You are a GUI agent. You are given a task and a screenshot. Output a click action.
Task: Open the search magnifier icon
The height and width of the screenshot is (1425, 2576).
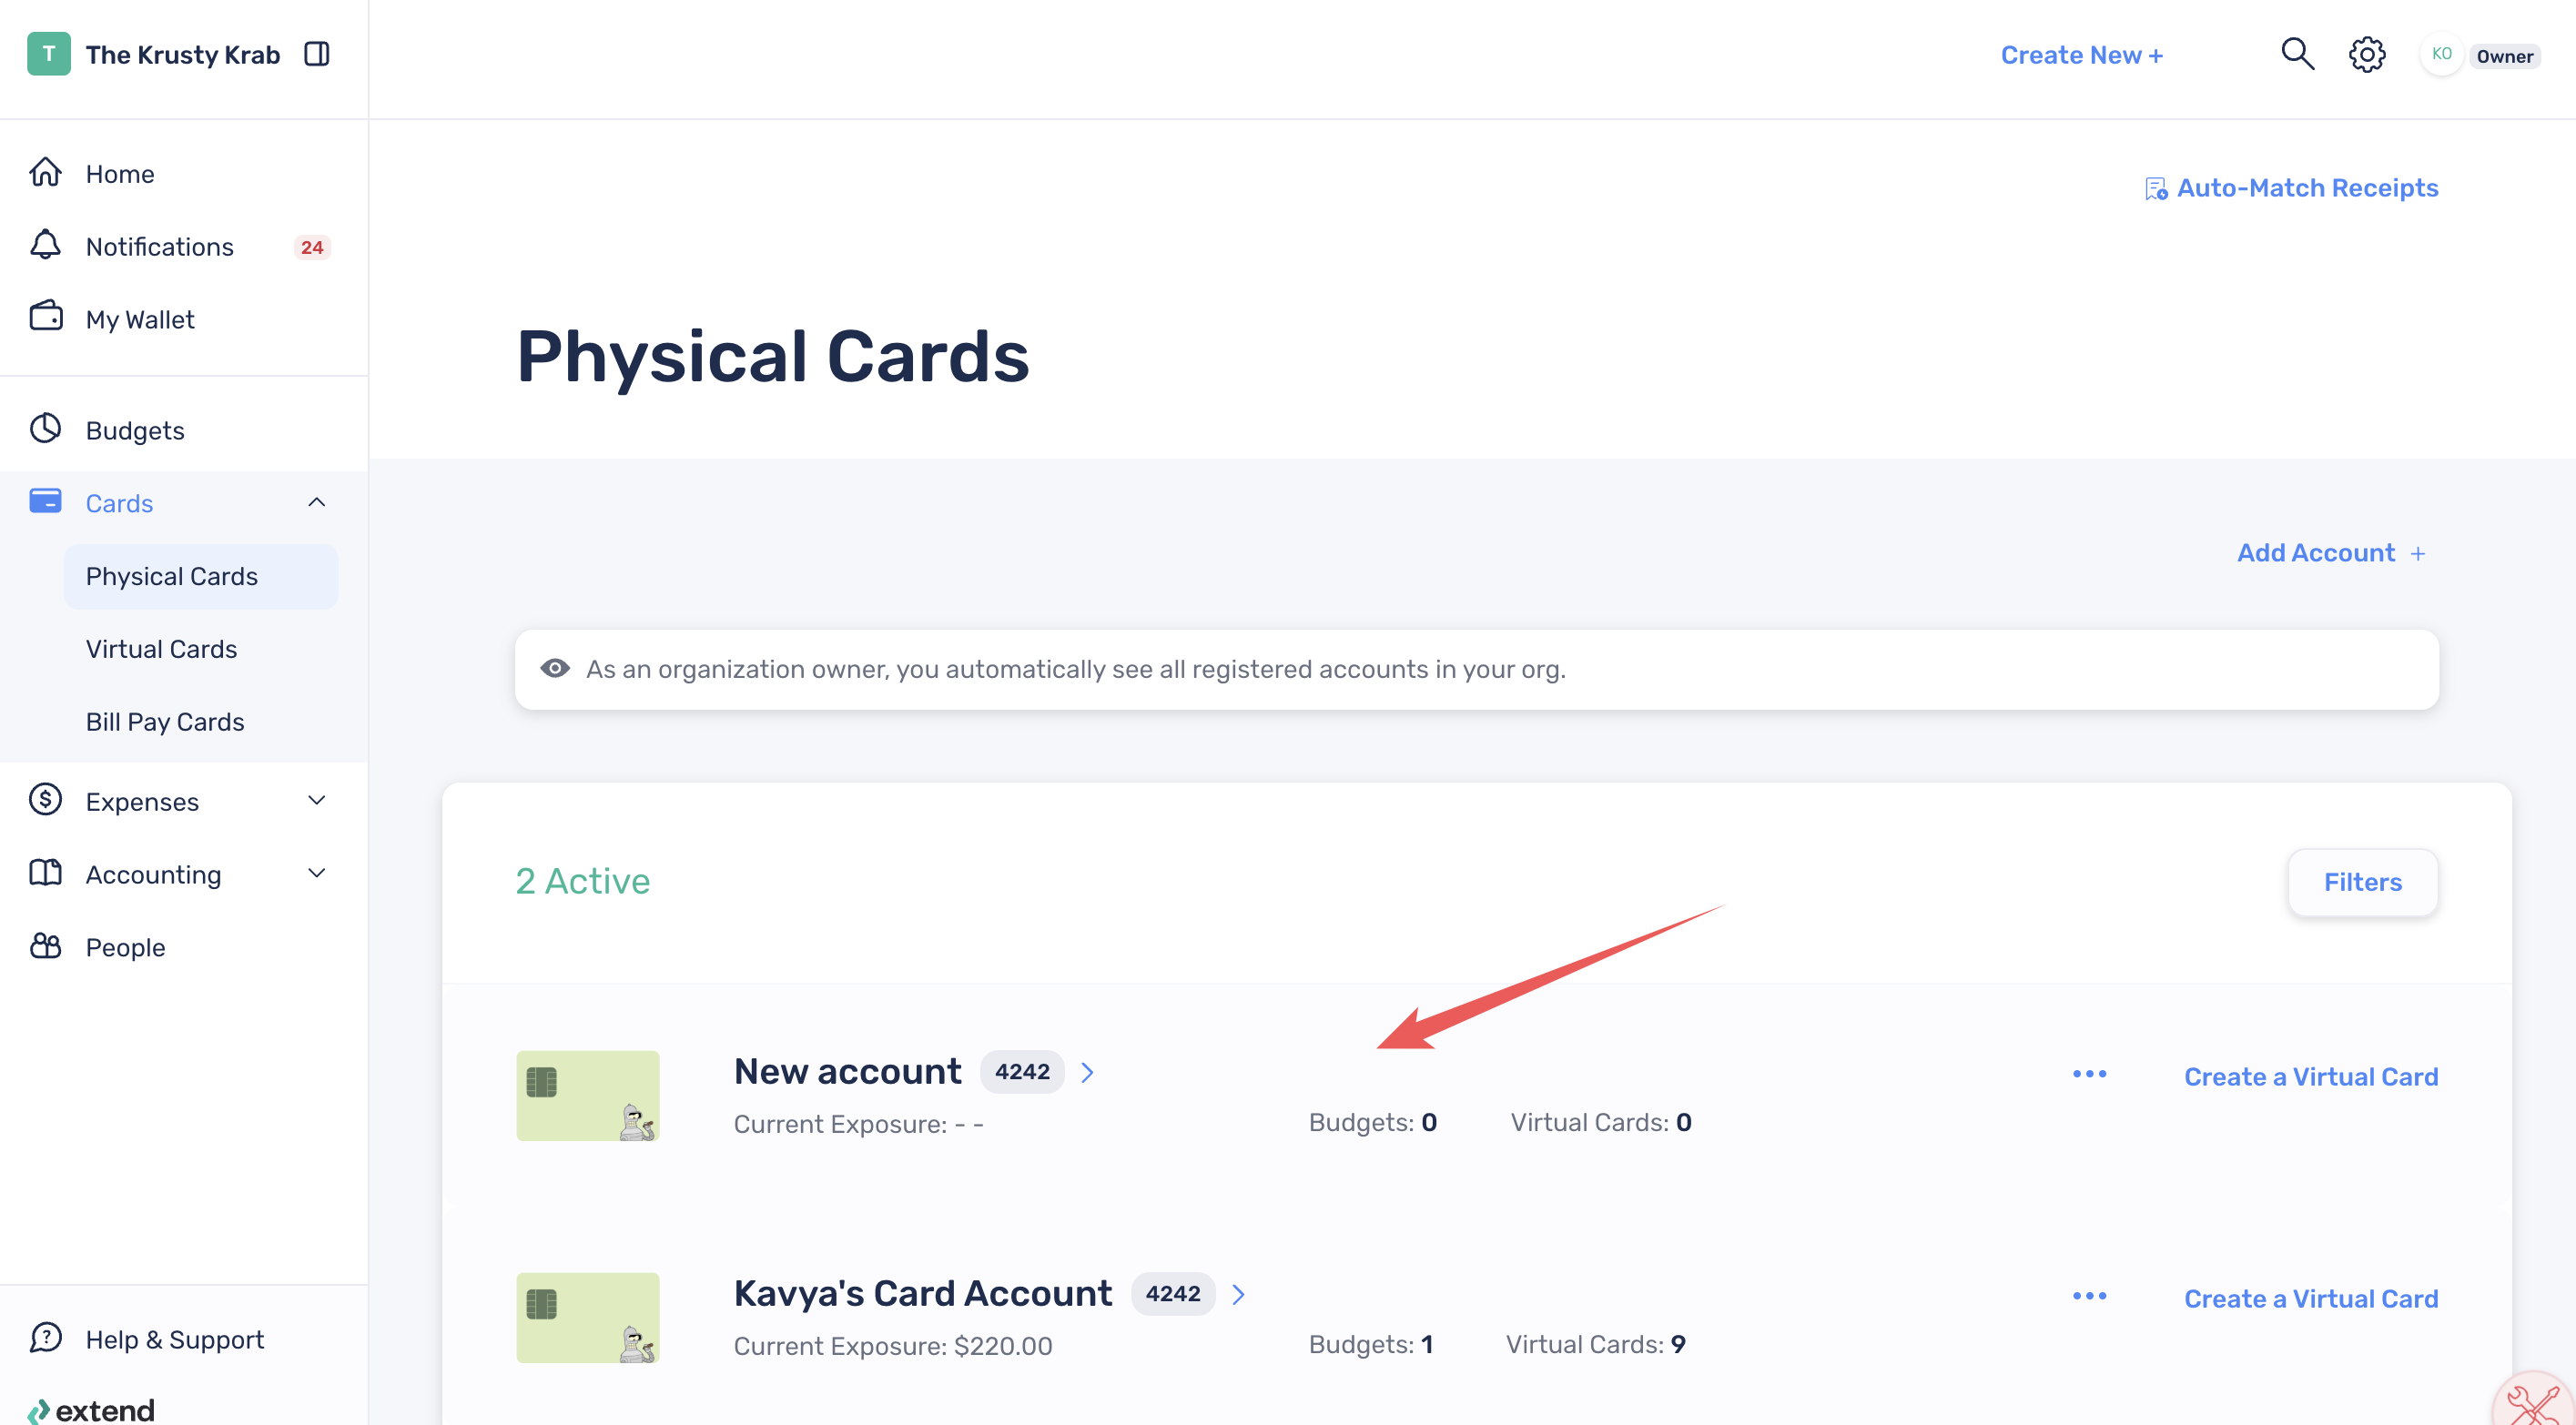tap(2297, 54)
